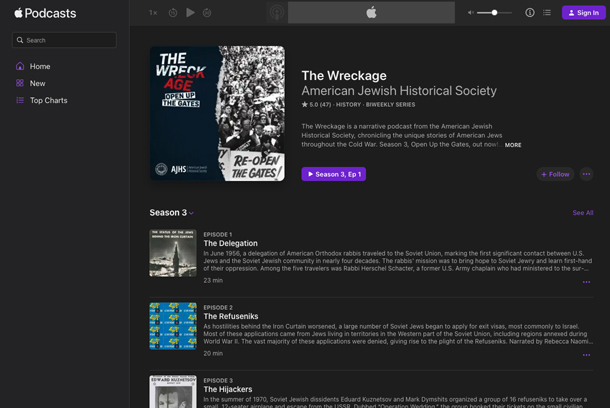The image size is (610, 408).
Task: Click the search magnifier icon
Action: click(20, 40)
